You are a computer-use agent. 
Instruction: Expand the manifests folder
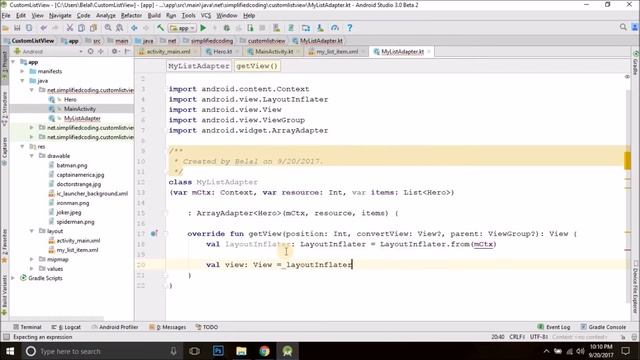tap(22, 71)
